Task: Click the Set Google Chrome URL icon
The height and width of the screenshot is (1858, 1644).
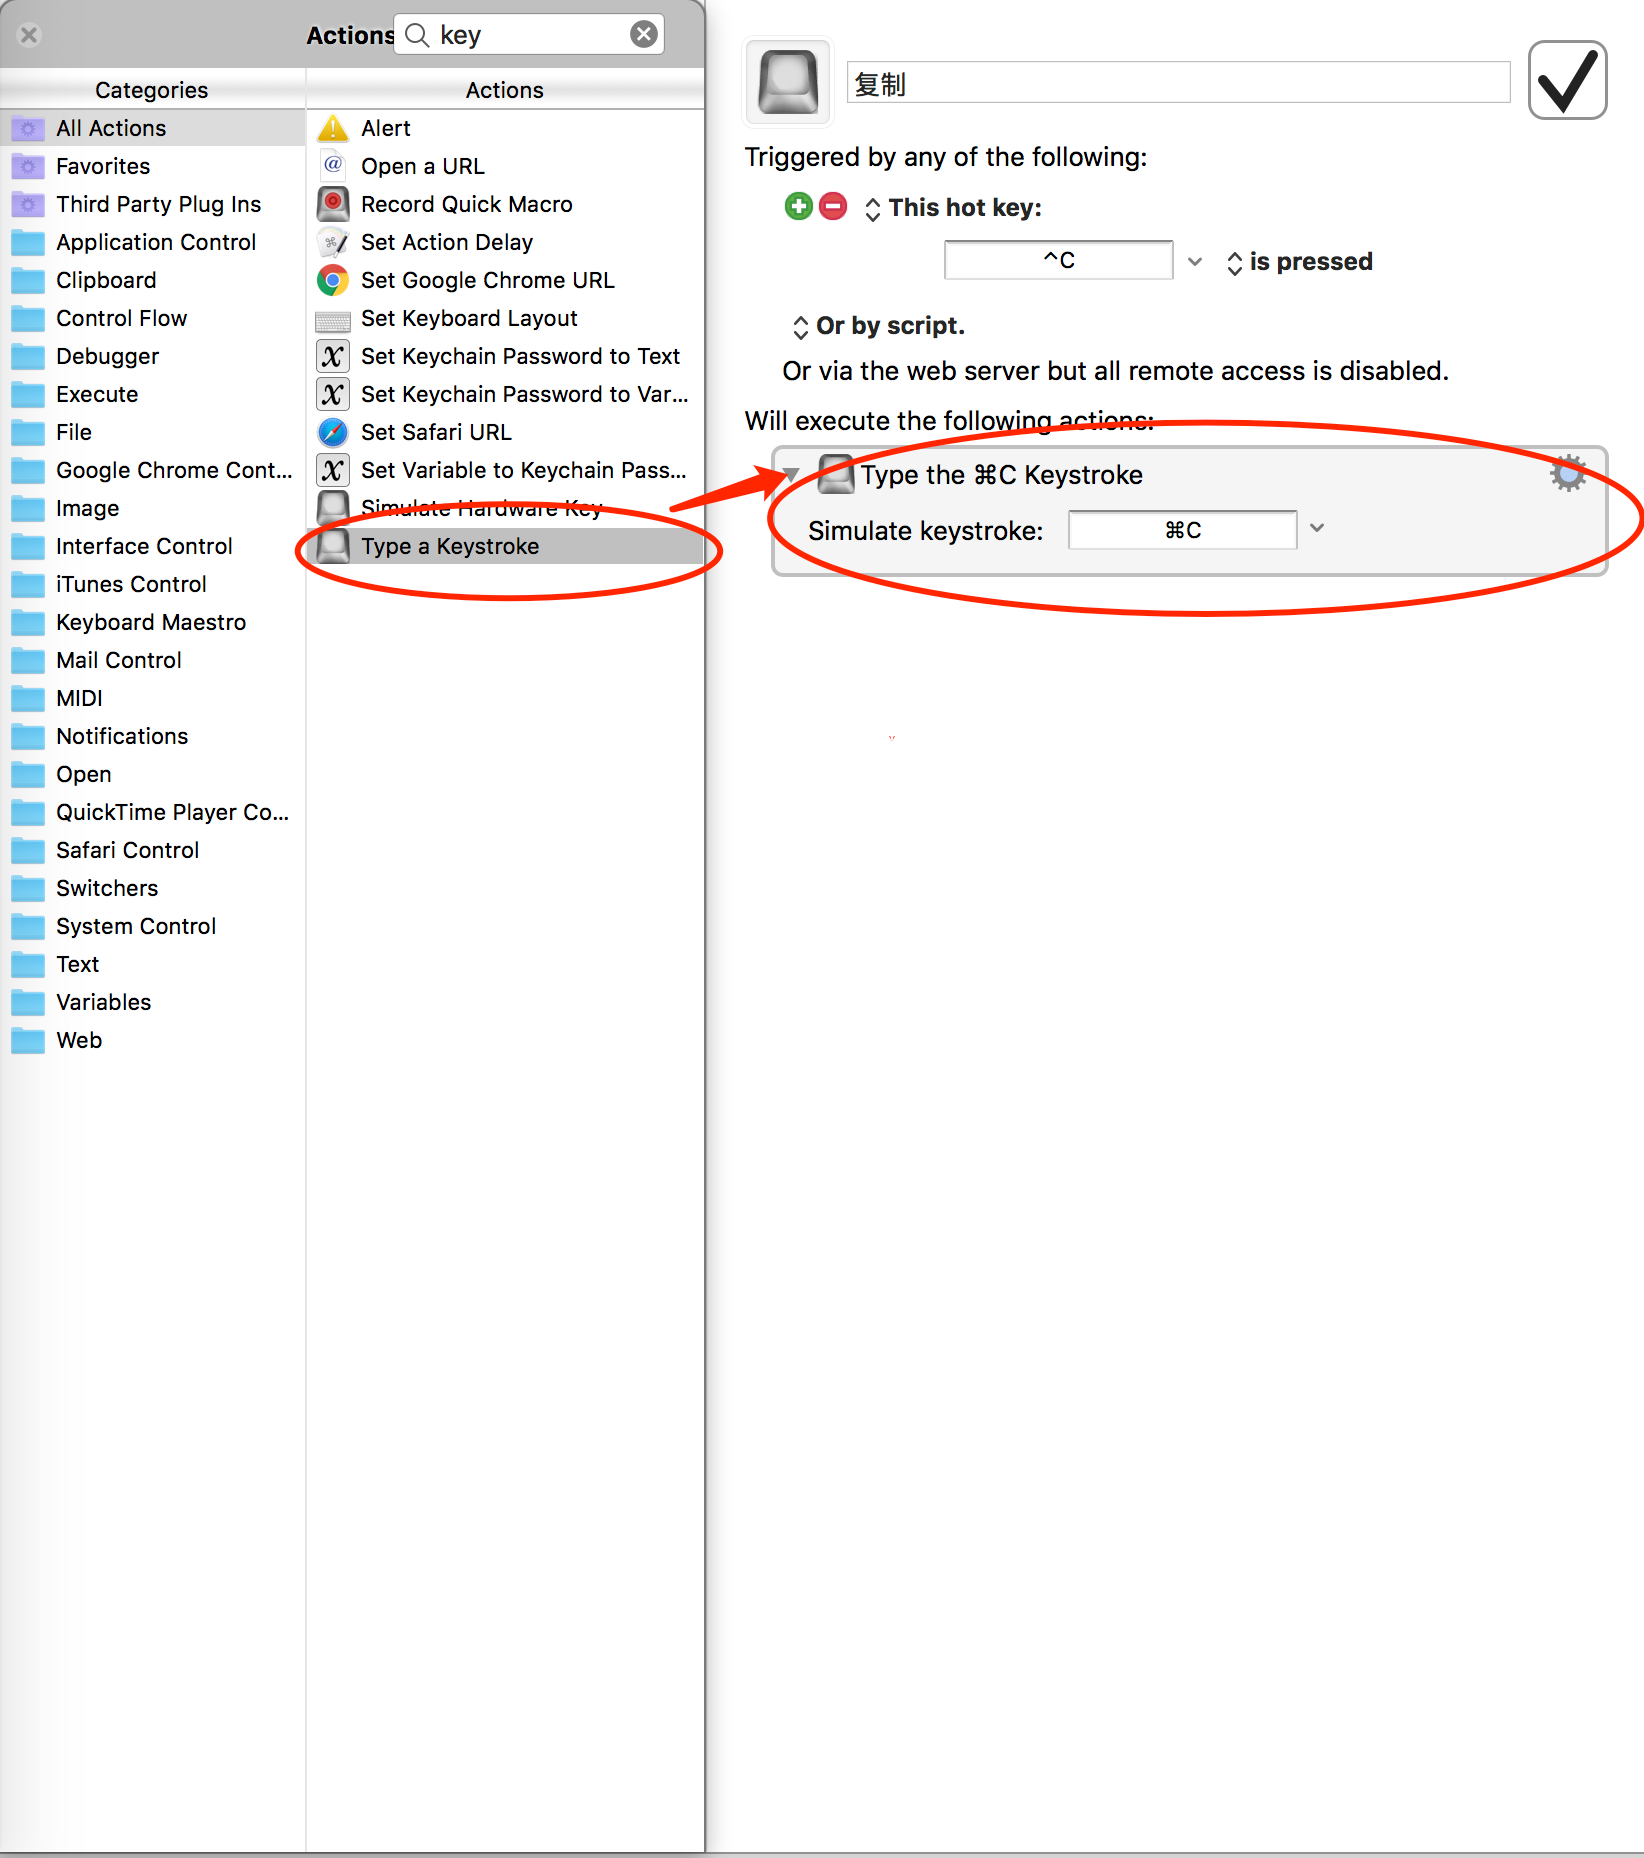Action: pyautogui.click(x=333, y=280)
